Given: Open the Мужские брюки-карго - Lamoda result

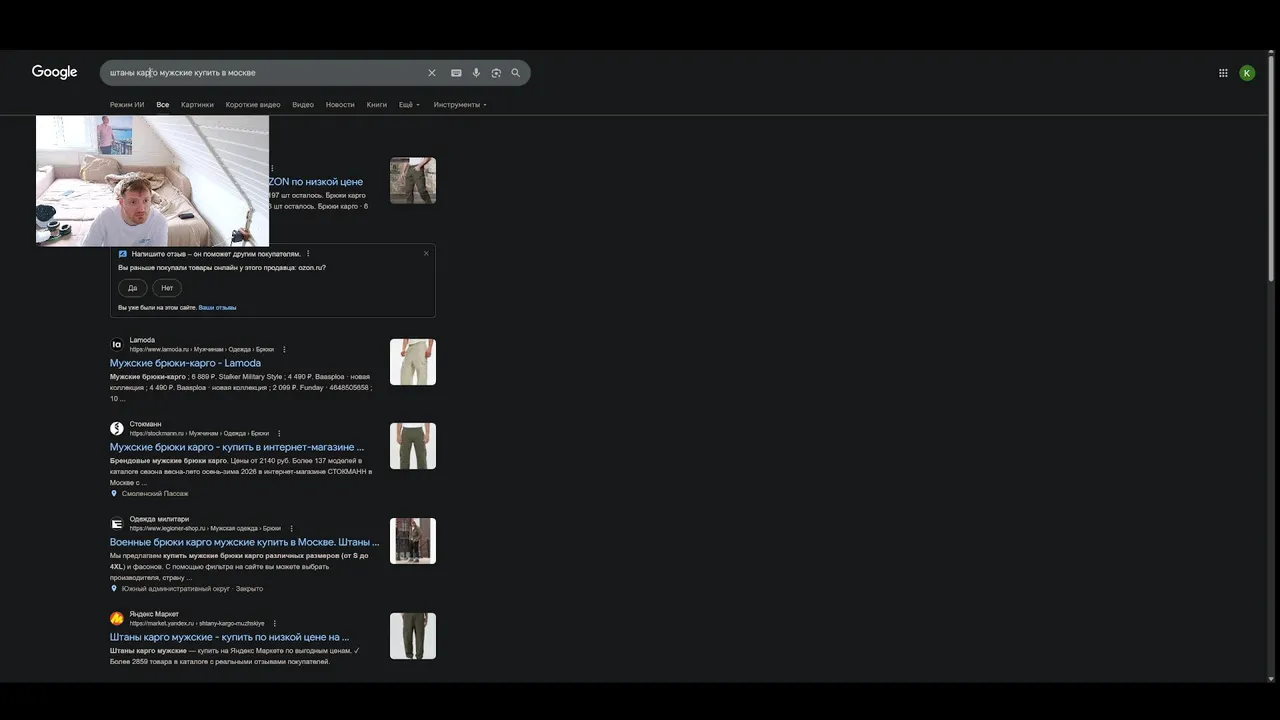Looking at the screenshot, I should (185, 363).
